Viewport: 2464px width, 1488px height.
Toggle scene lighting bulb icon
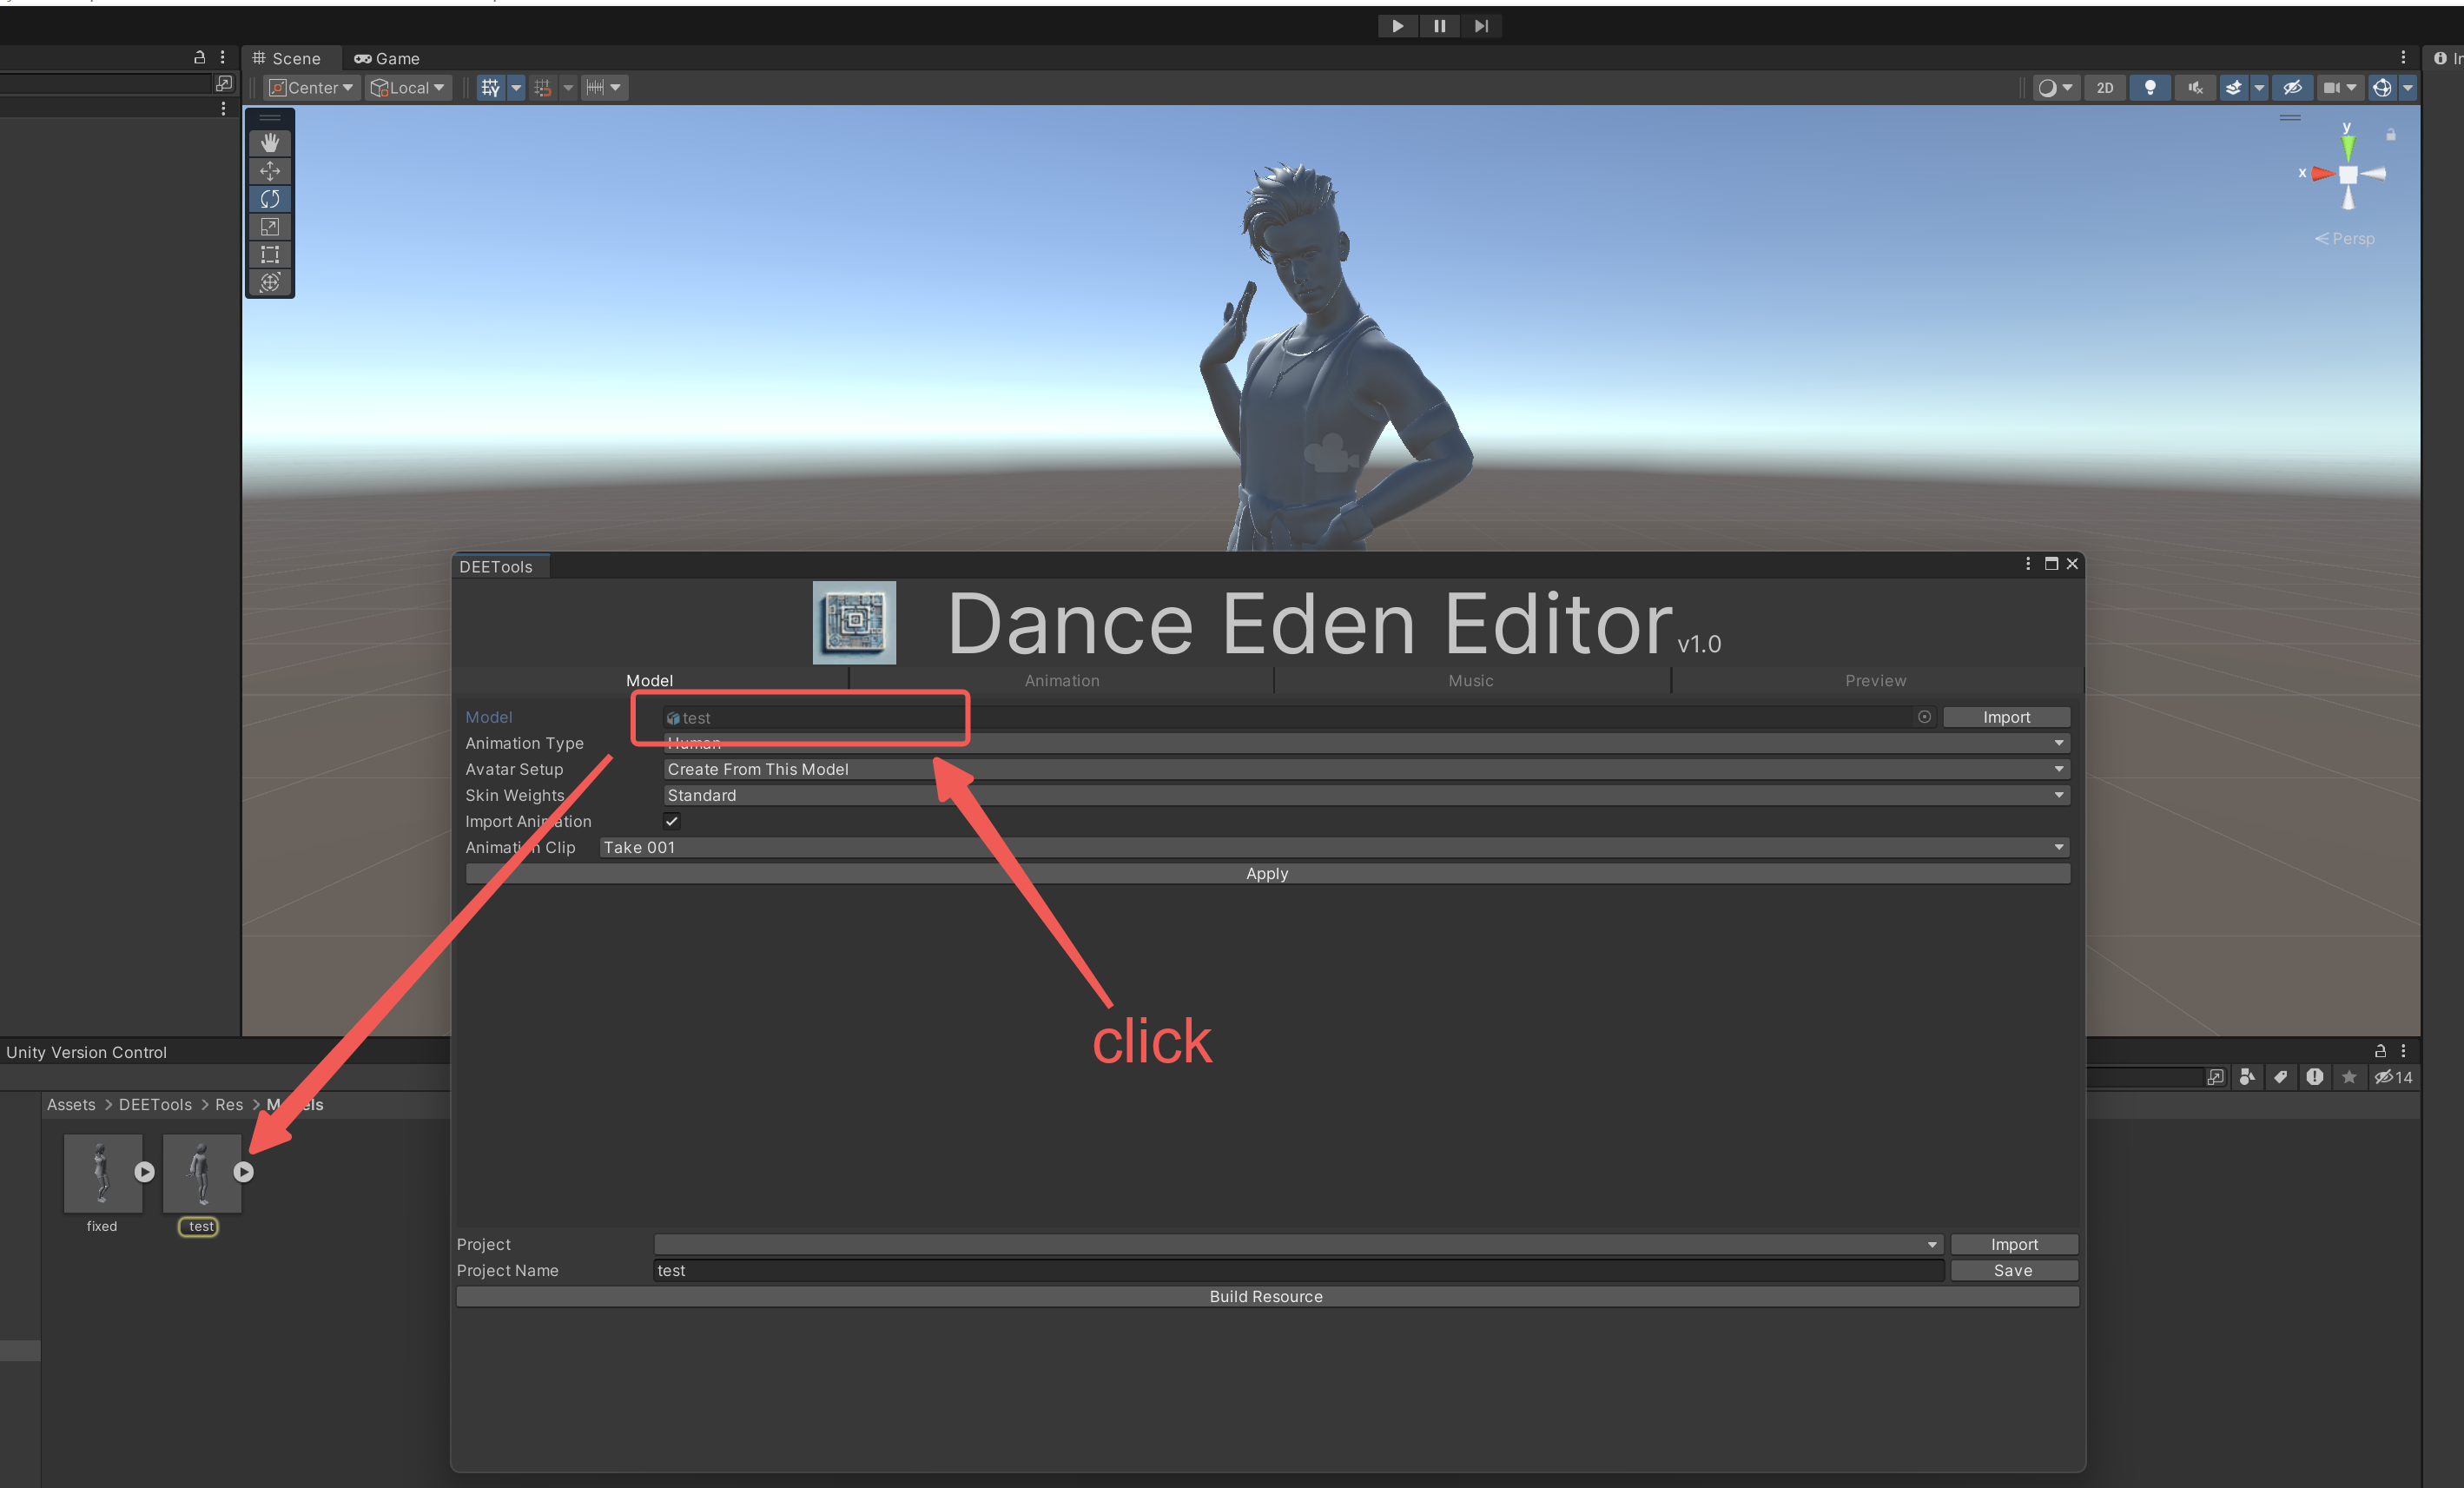coord(2150,88)
